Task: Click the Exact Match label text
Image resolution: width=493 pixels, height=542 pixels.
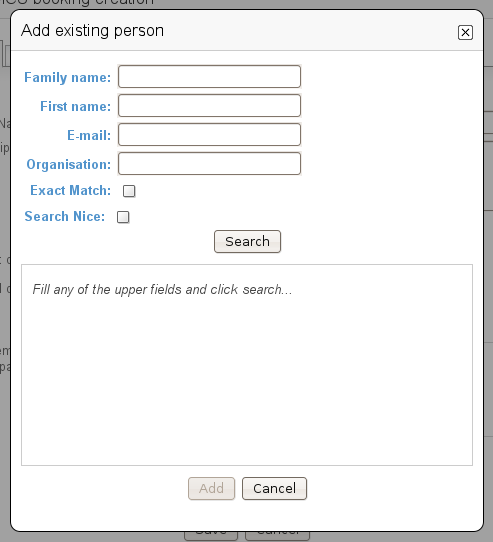Action: click(71, 190)
